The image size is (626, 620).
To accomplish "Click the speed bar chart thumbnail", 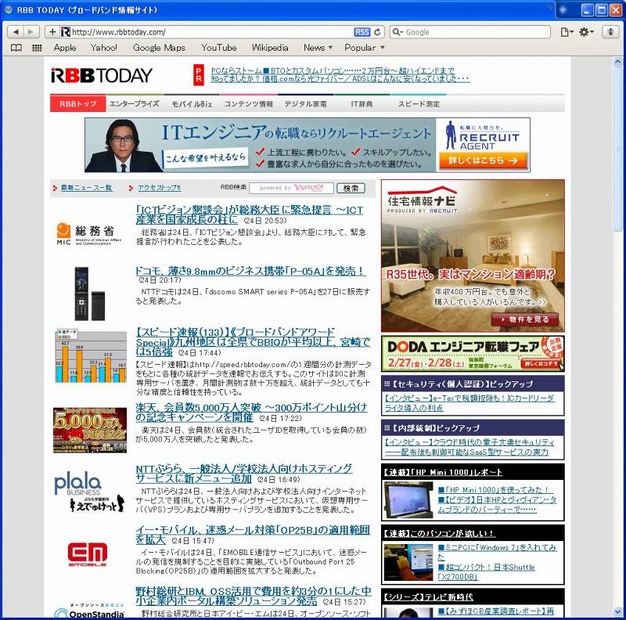I will 91,356.
